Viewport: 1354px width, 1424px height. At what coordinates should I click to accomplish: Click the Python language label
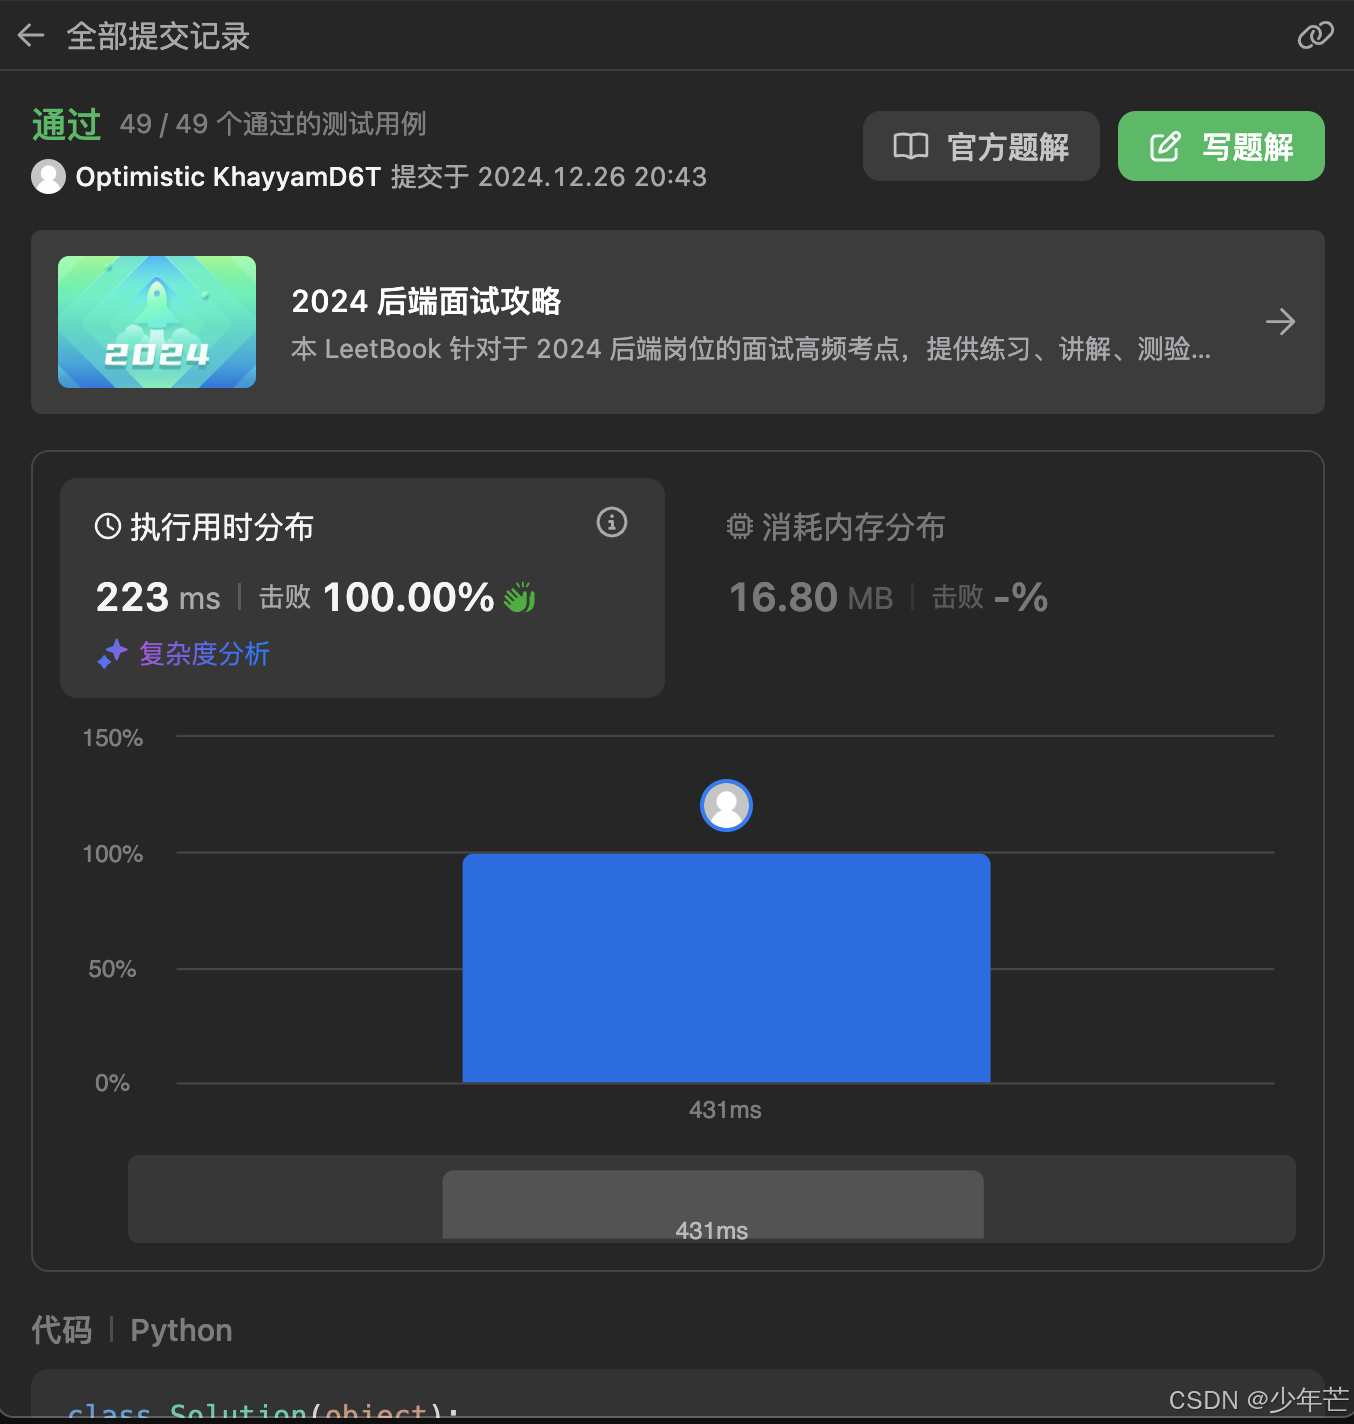tap(181, 1330)
